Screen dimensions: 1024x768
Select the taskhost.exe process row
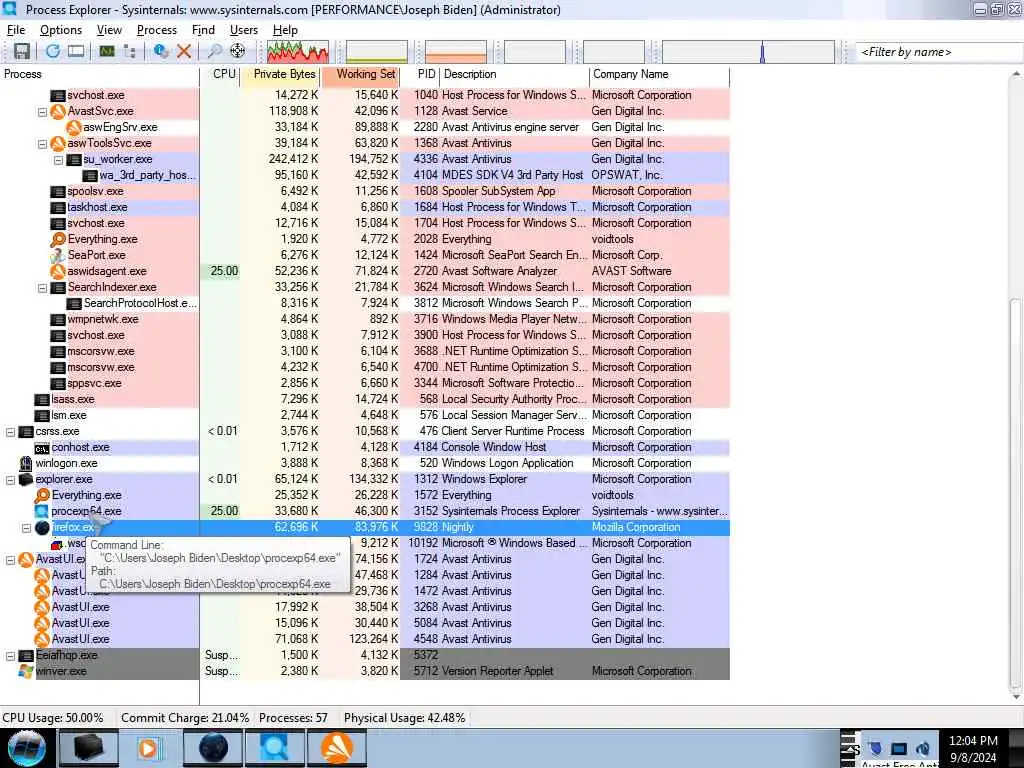point(364,207)
